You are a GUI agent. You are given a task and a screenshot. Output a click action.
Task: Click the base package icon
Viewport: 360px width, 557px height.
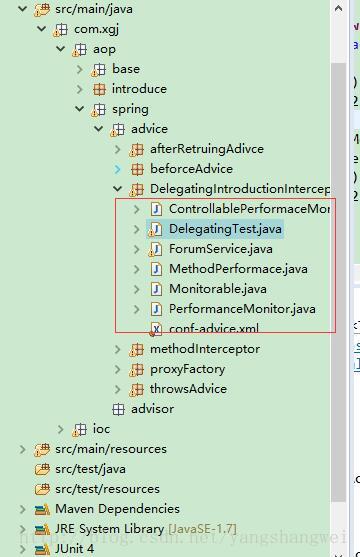pos(98,70)
